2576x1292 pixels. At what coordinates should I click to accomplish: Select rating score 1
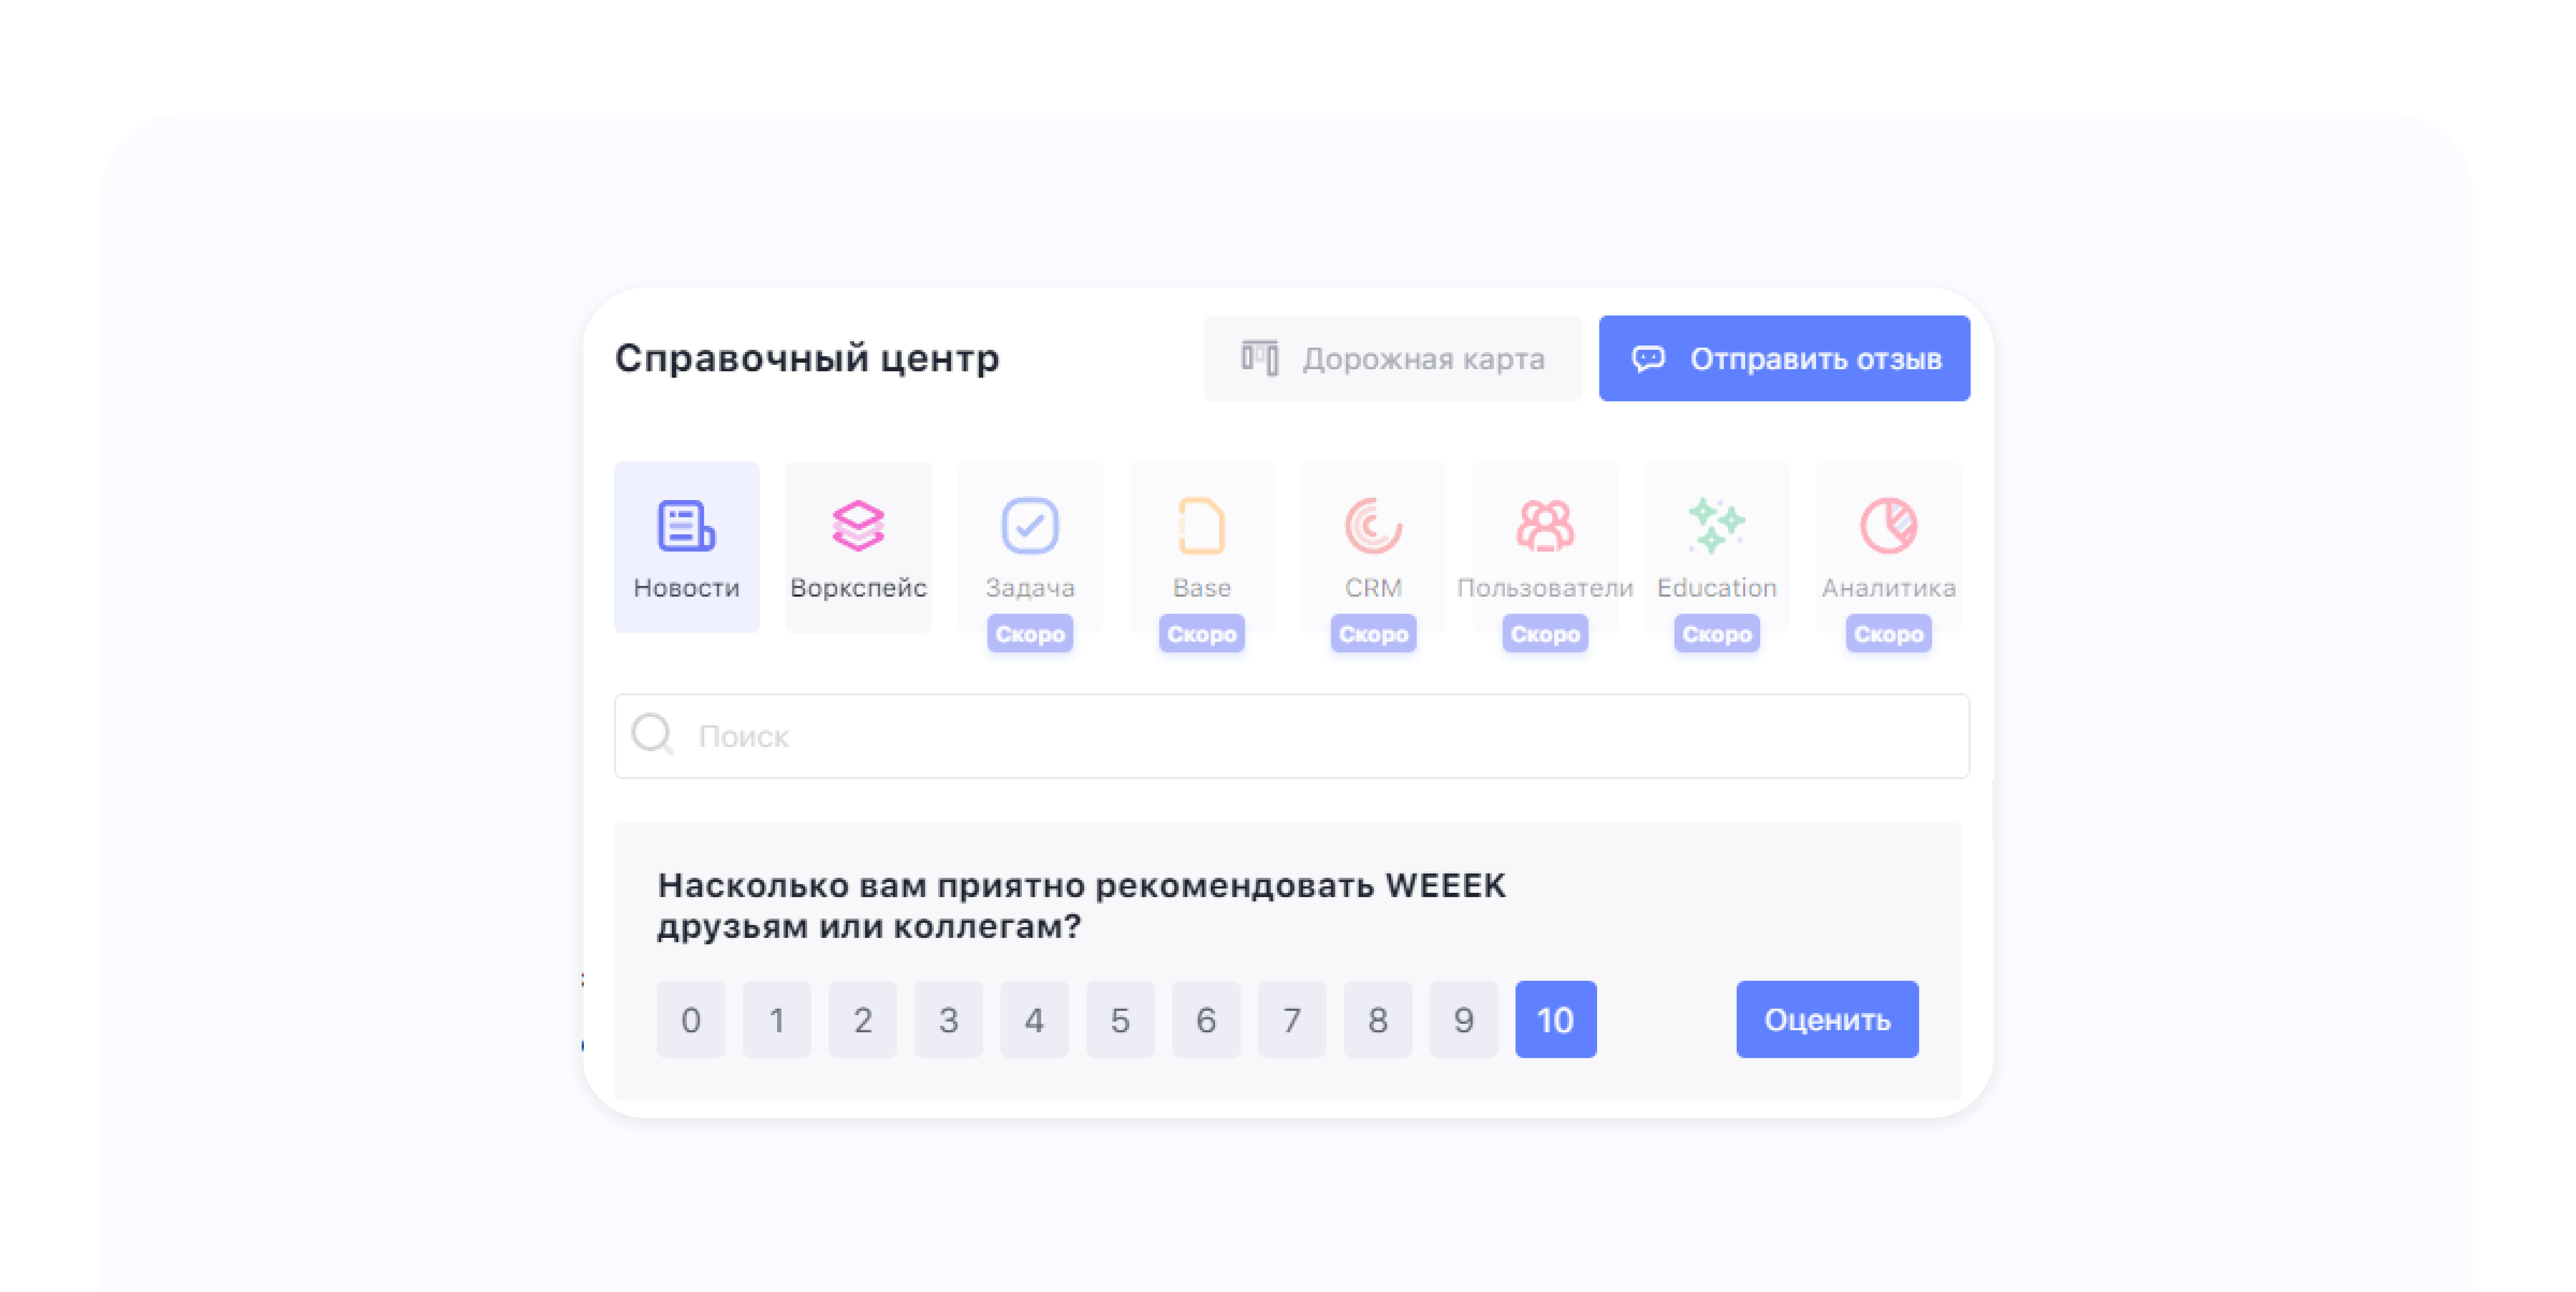pyautogui.click(x=776, y=1019)
